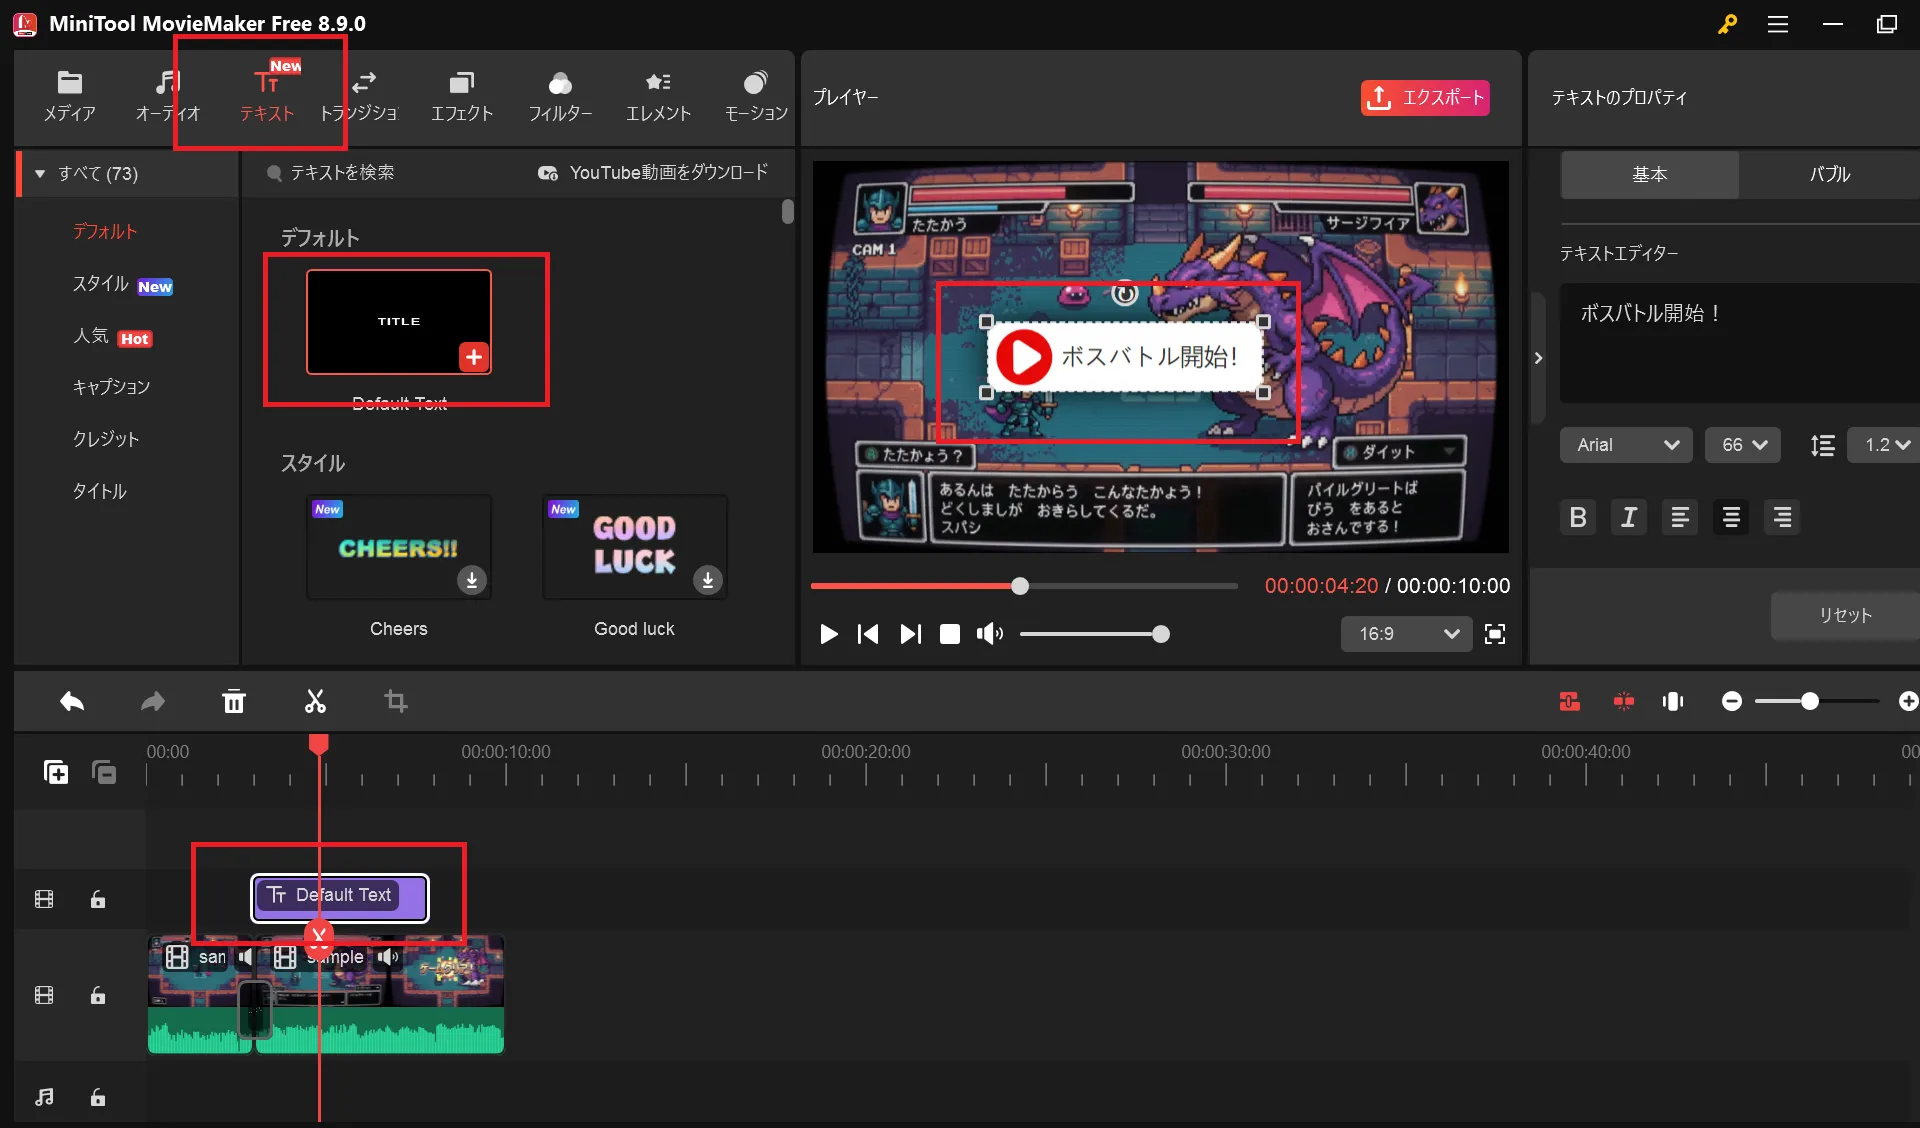Add Default Text with plus icon

tap(474, 357)
